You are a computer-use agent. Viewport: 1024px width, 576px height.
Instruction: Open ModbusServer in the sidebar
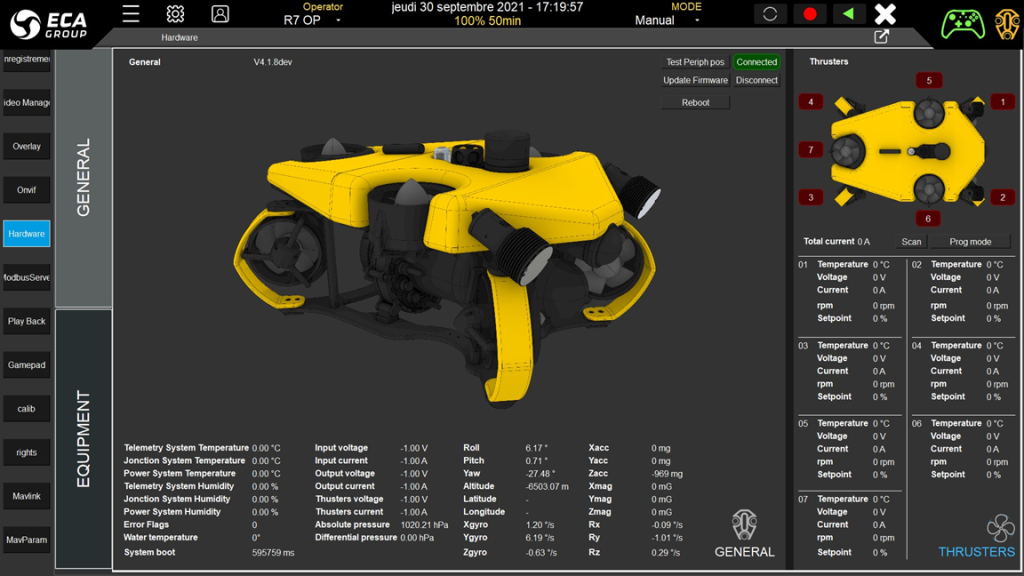pos(26,278)
